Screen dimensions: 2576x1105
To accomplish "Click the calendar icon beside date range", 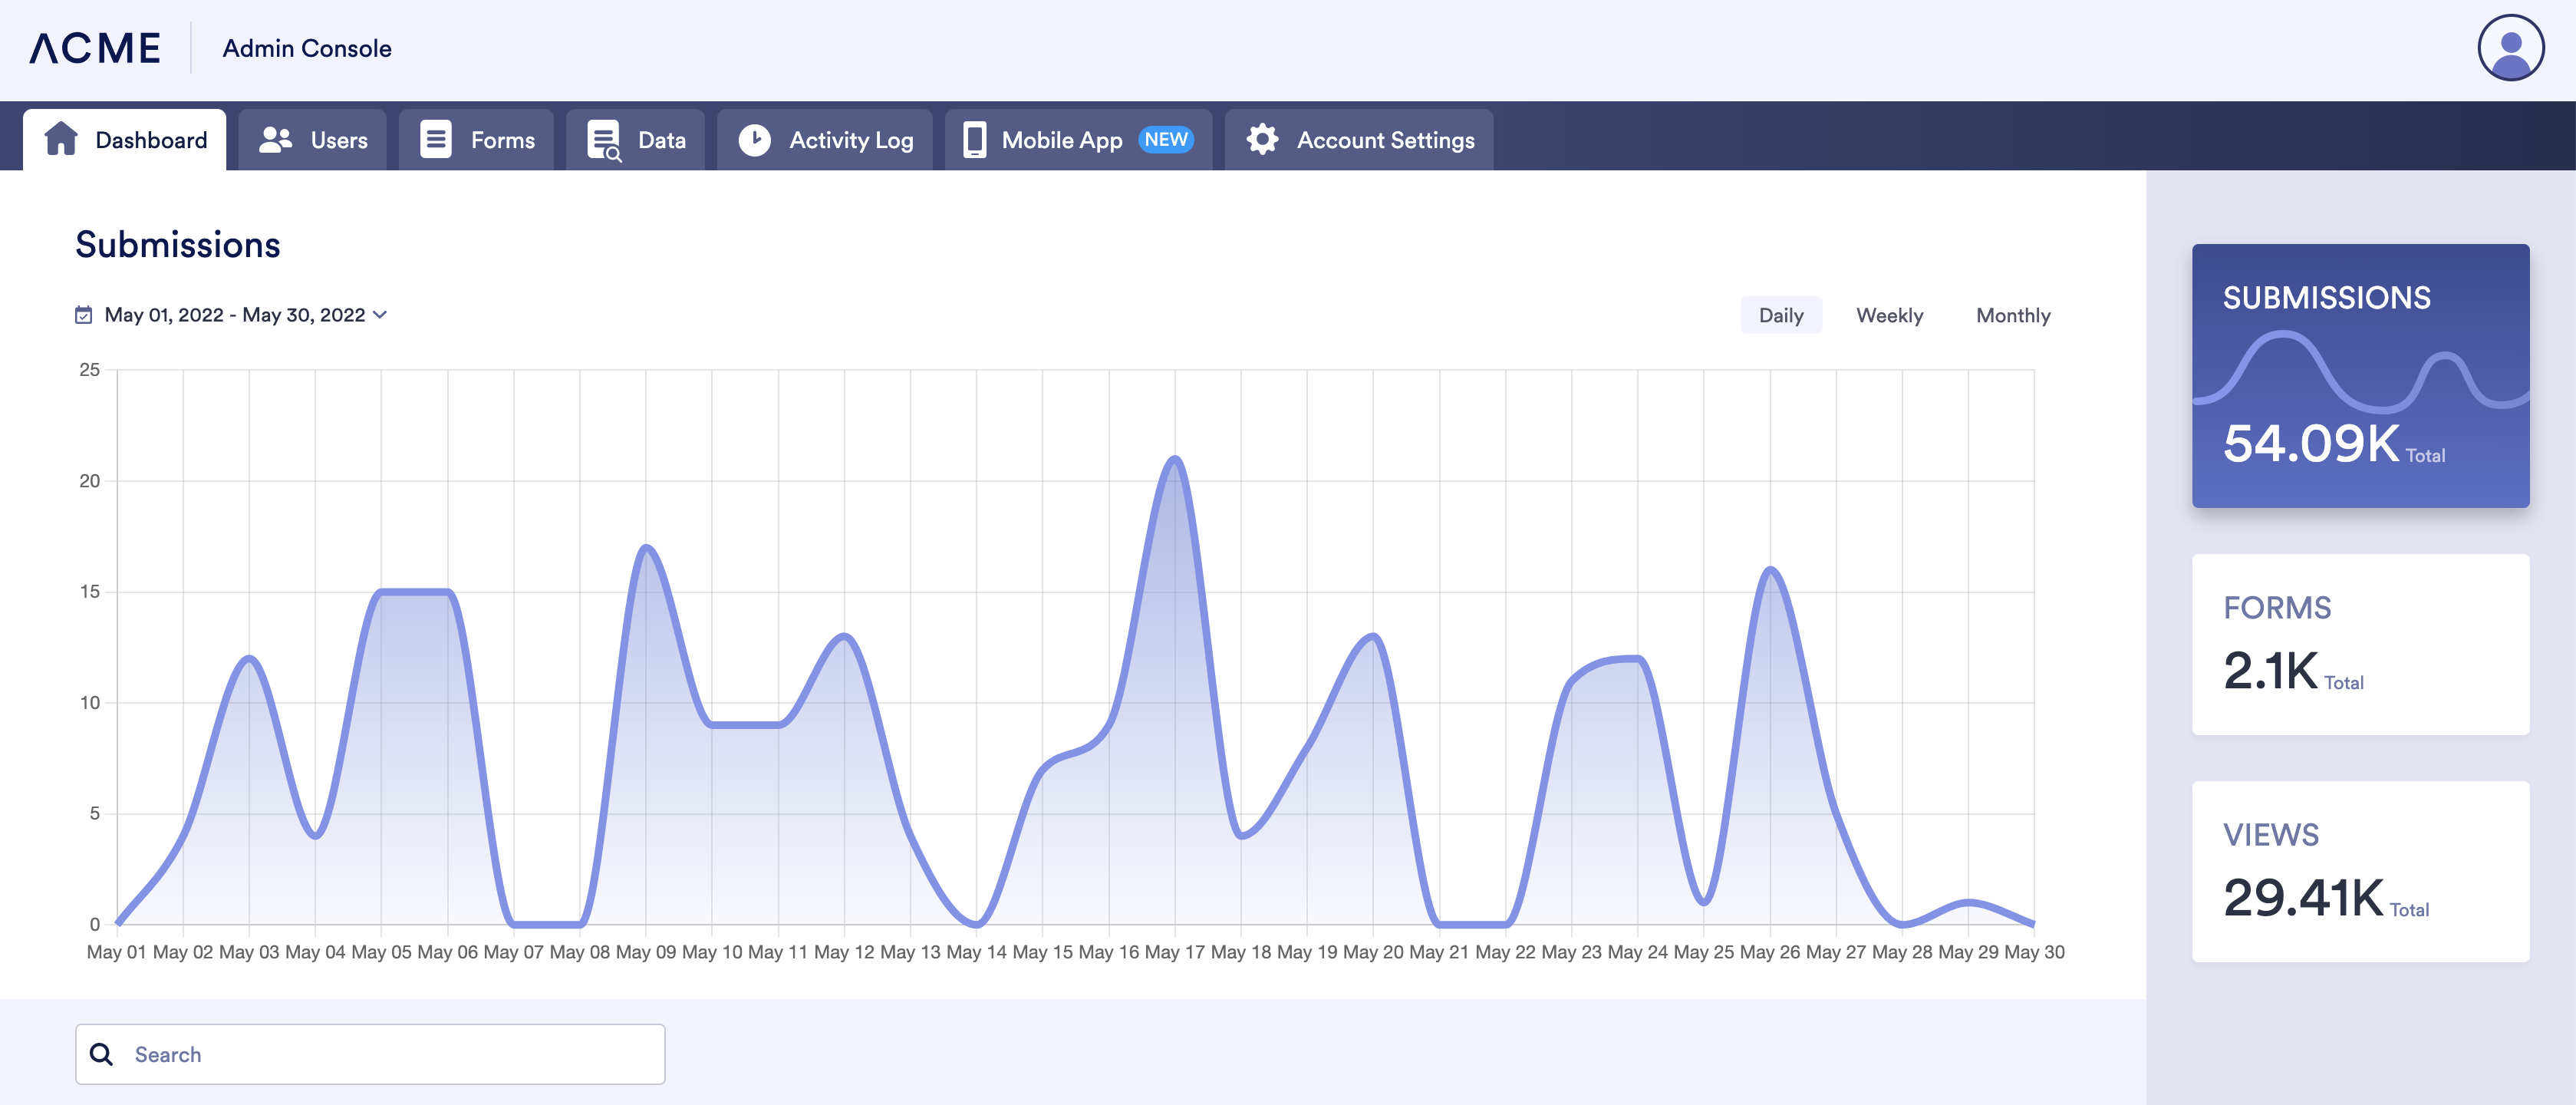I will 84,315.
